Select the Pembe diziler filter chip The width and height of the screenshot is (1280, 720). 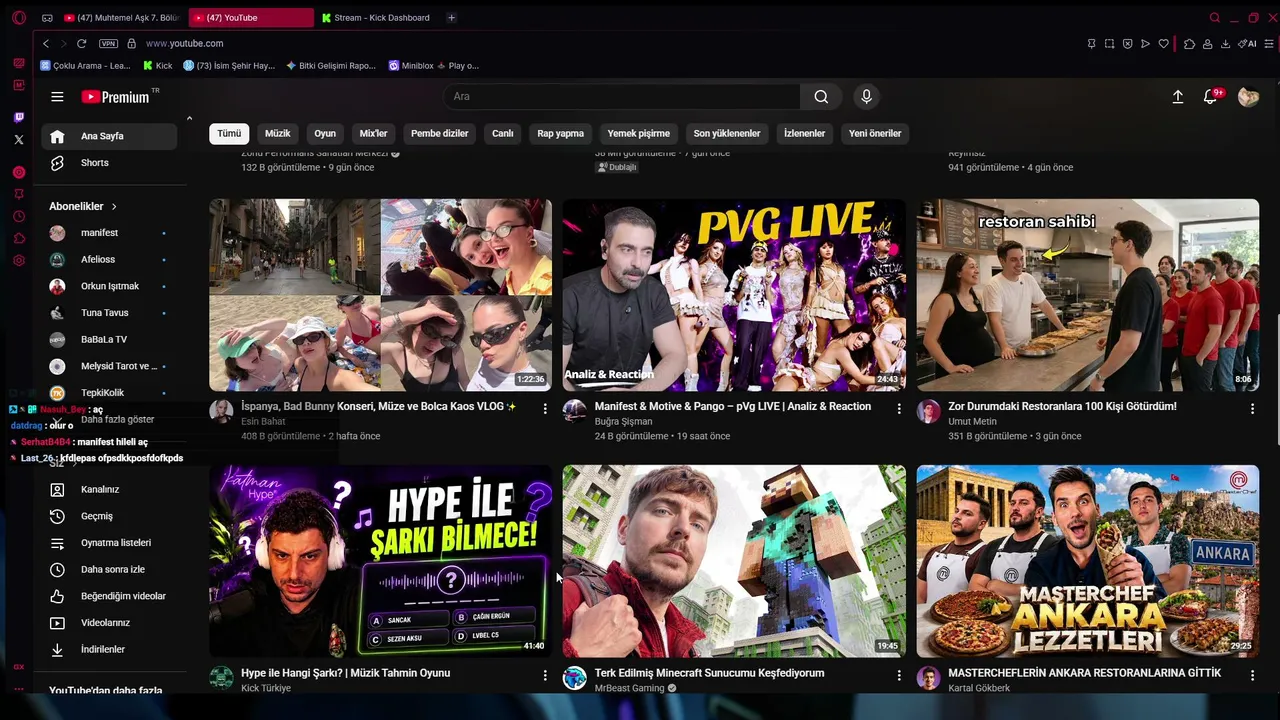[440, 133]
